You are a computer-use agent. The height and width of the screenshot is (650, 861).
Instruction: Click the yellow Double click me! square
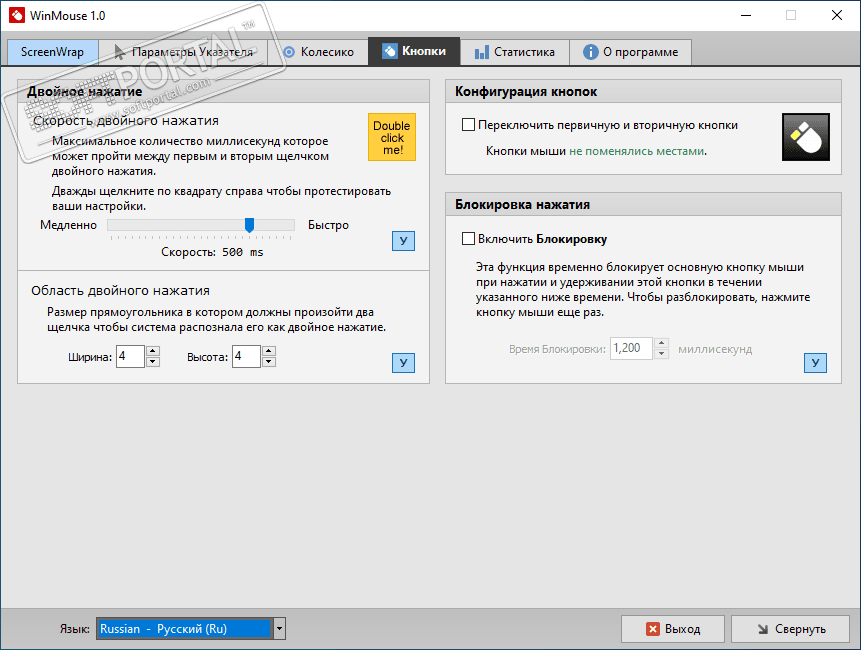pyautogui.click(x=392, y=137)
